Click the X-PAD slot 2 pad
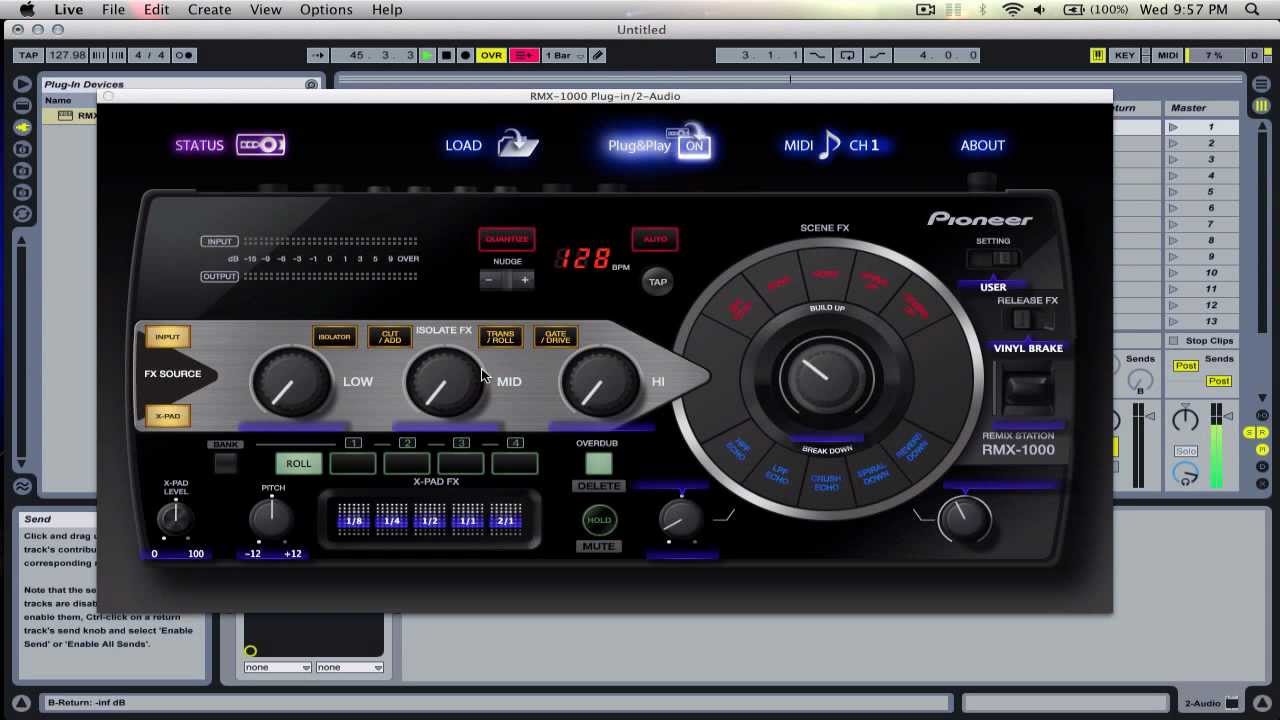This screenshot has height=720, width=1280. (x=406, y=463)
